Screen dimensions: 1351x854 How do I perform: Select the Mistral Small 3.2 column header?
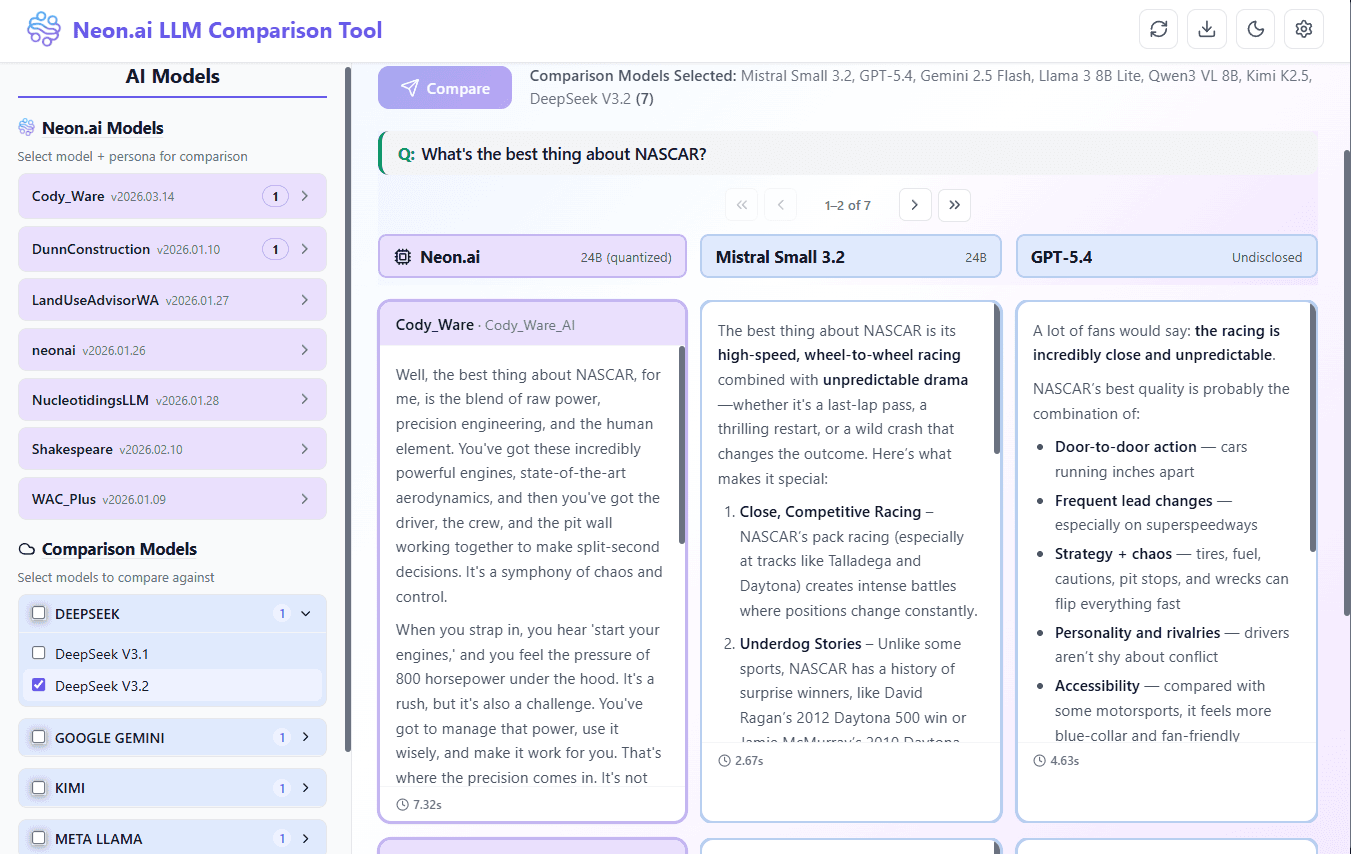point(851,257)
